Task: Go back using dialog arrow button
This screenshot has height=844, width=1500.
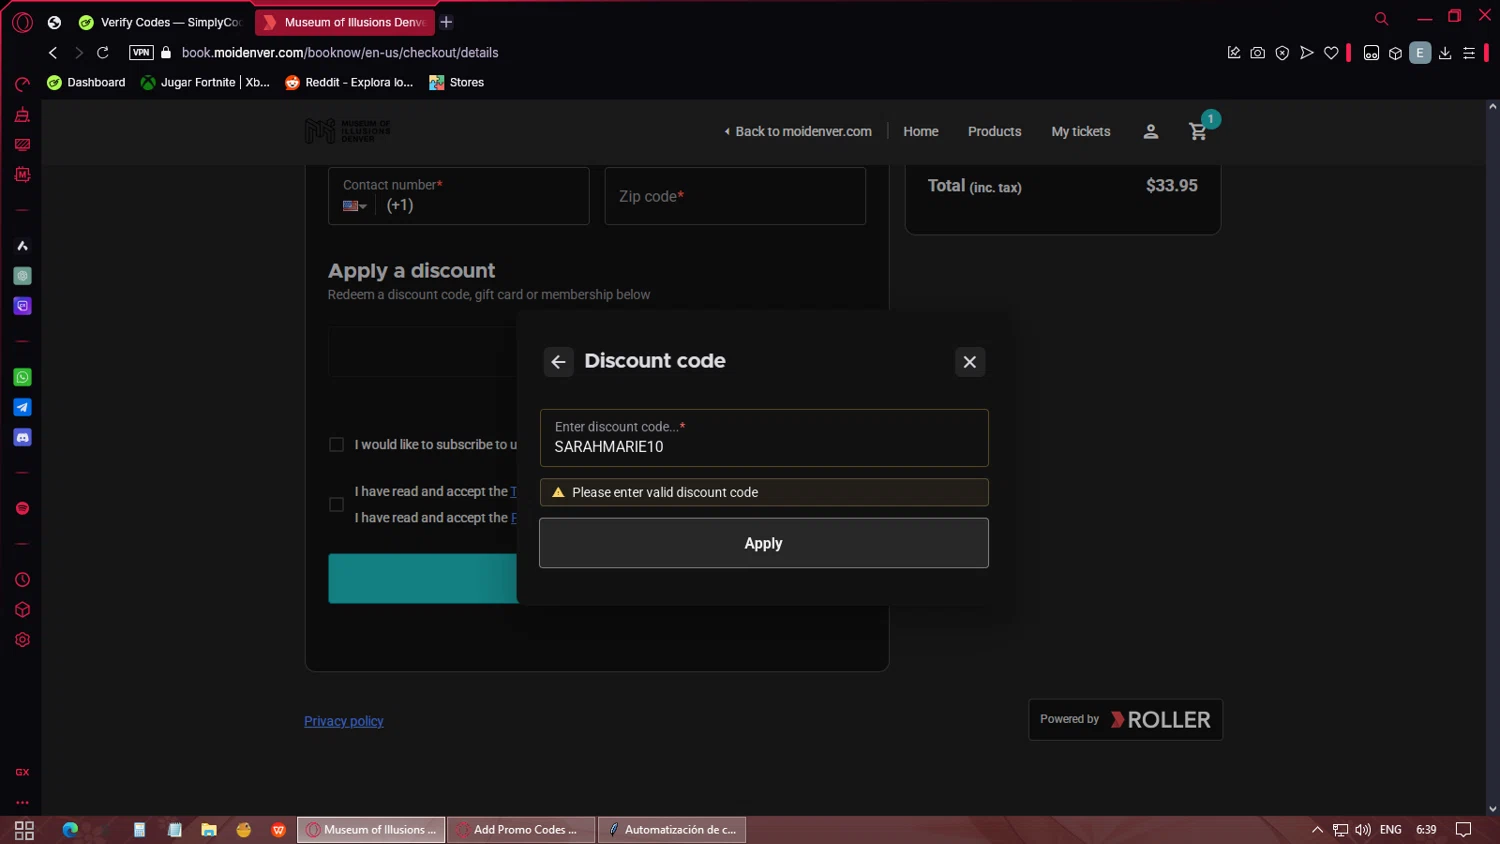Action: pyautogui.click(x=559, y=362)
